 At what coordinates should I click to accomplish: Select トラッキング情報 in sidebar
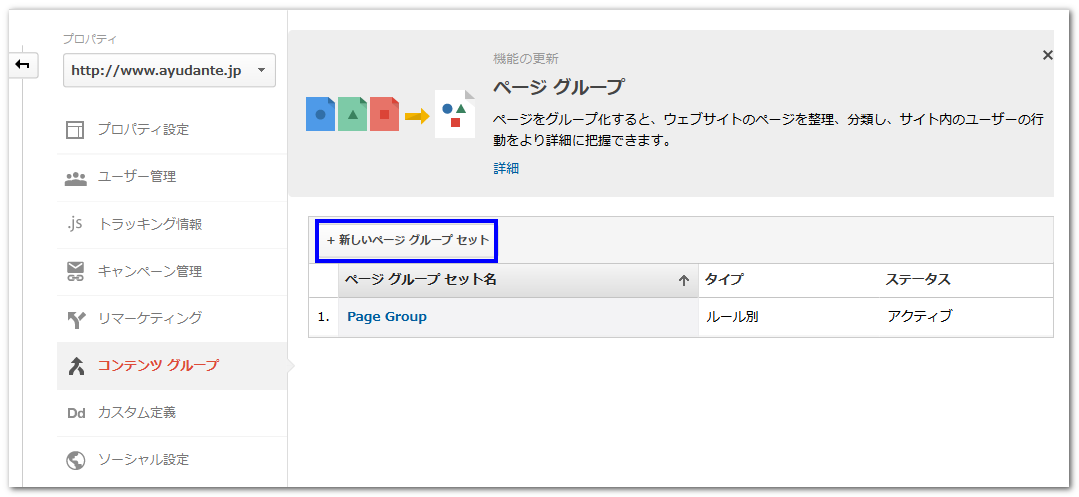150,224
